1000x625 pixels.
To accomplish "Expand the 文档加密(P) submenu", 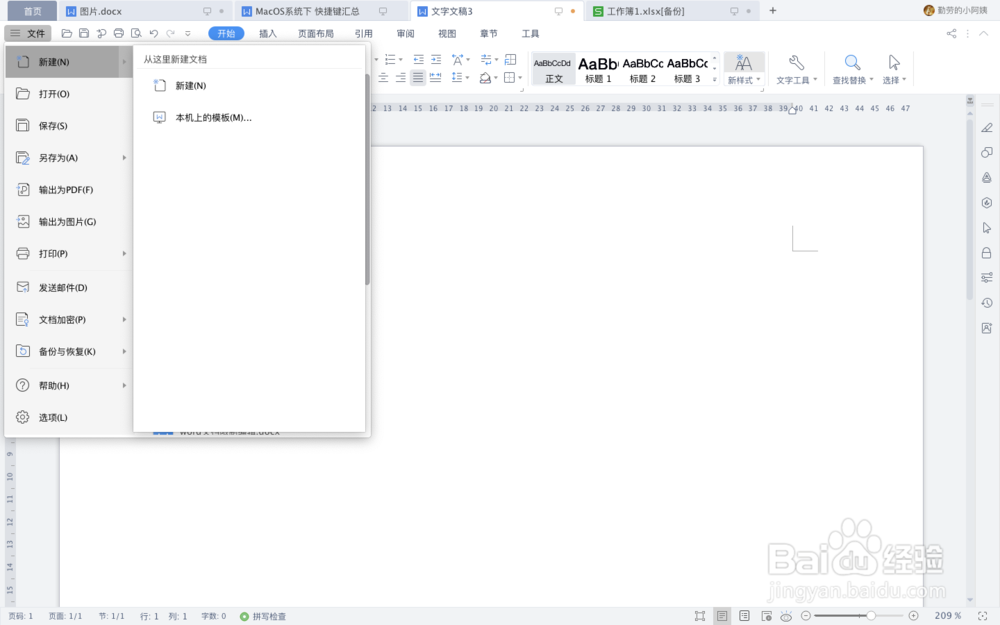I will [x=68, y=320].
